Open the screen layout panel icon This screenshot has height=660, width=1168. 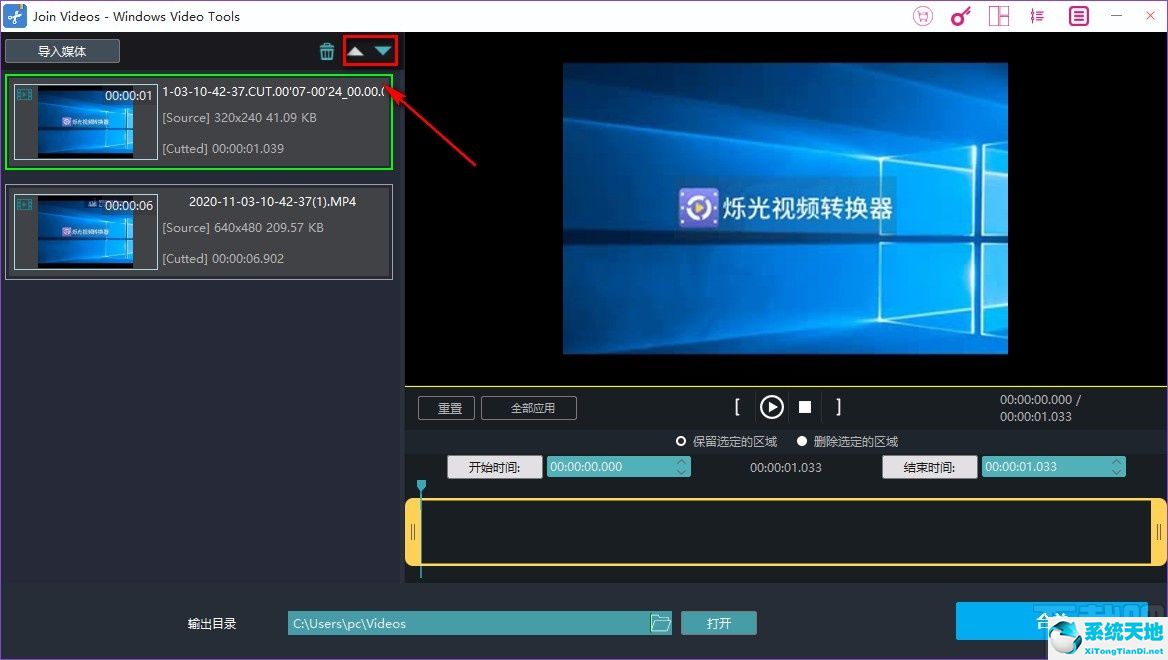tap(999, 16)
